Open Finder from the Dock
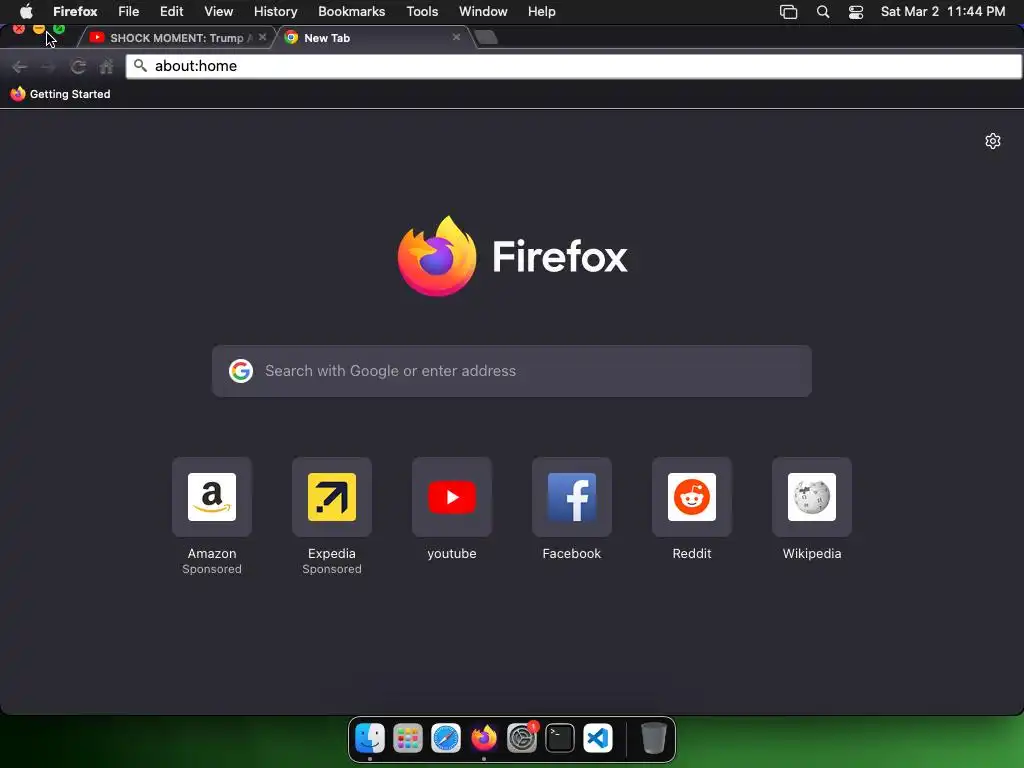 (x=370, y=738)
